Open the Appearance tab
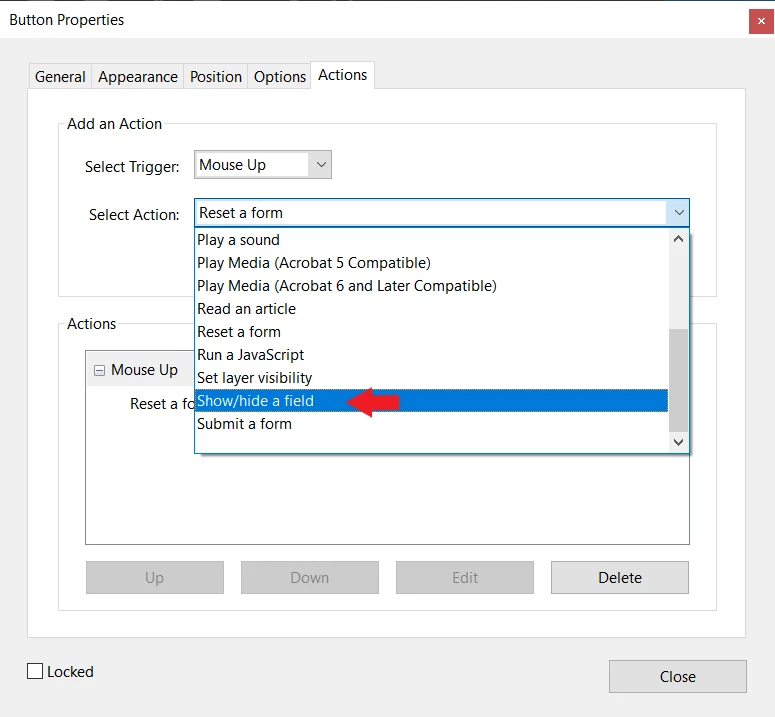 tap(137, 77)
